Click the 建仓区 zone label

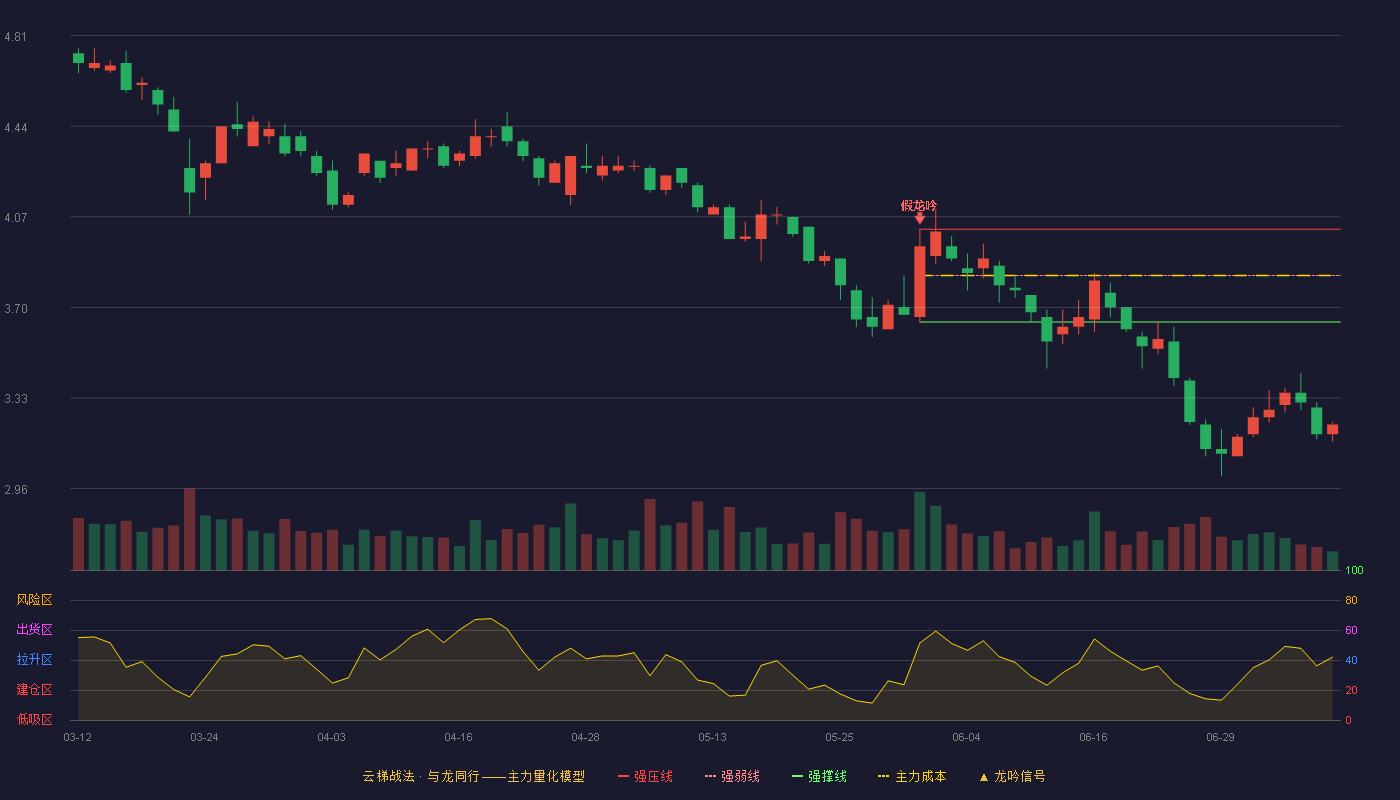[34, 690]
